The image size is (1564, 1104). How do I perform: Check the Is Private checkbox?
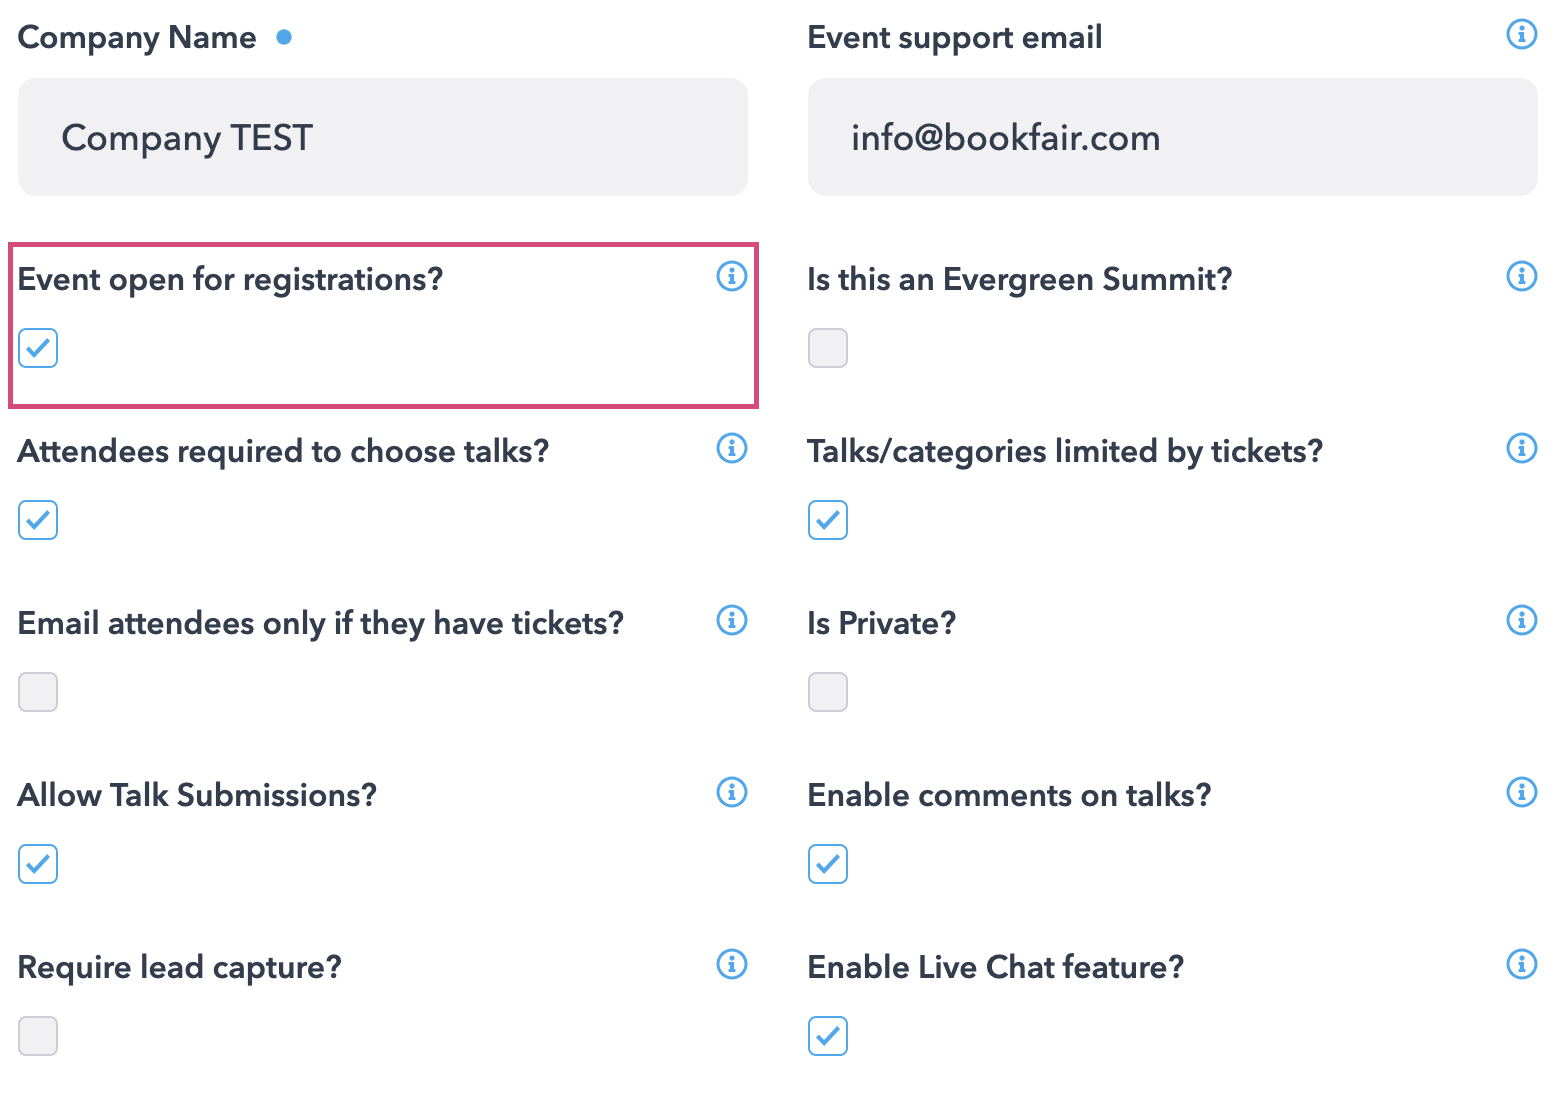(828, 692)
